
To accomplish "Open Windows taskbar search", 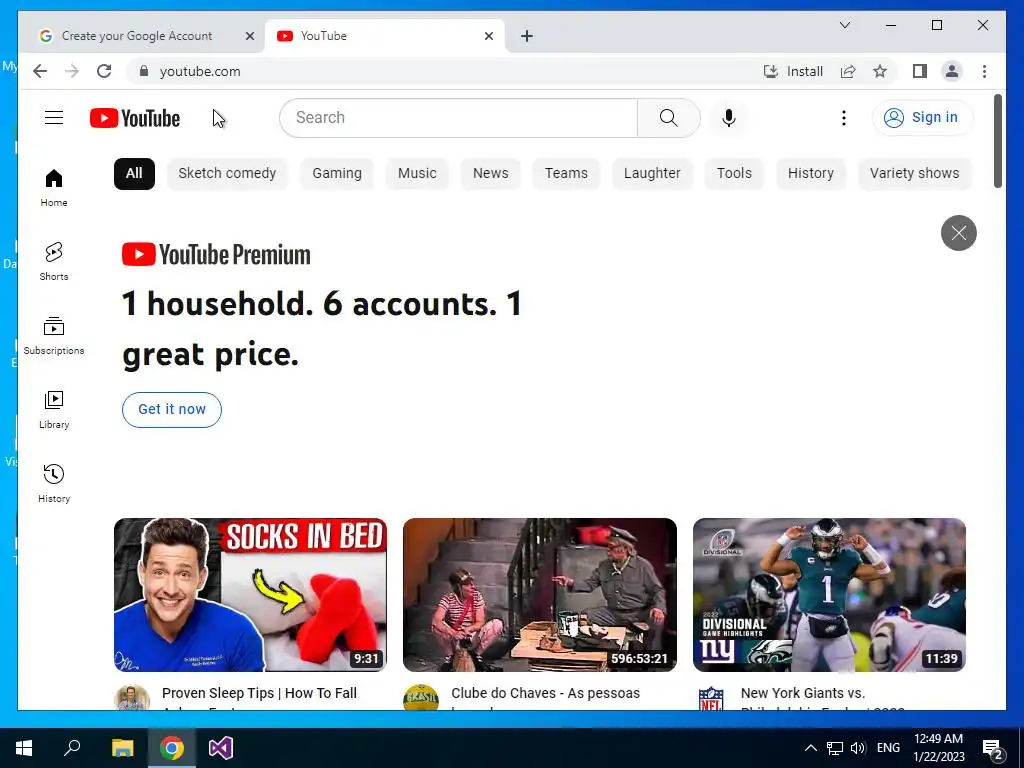I will (x=72, y=748).
